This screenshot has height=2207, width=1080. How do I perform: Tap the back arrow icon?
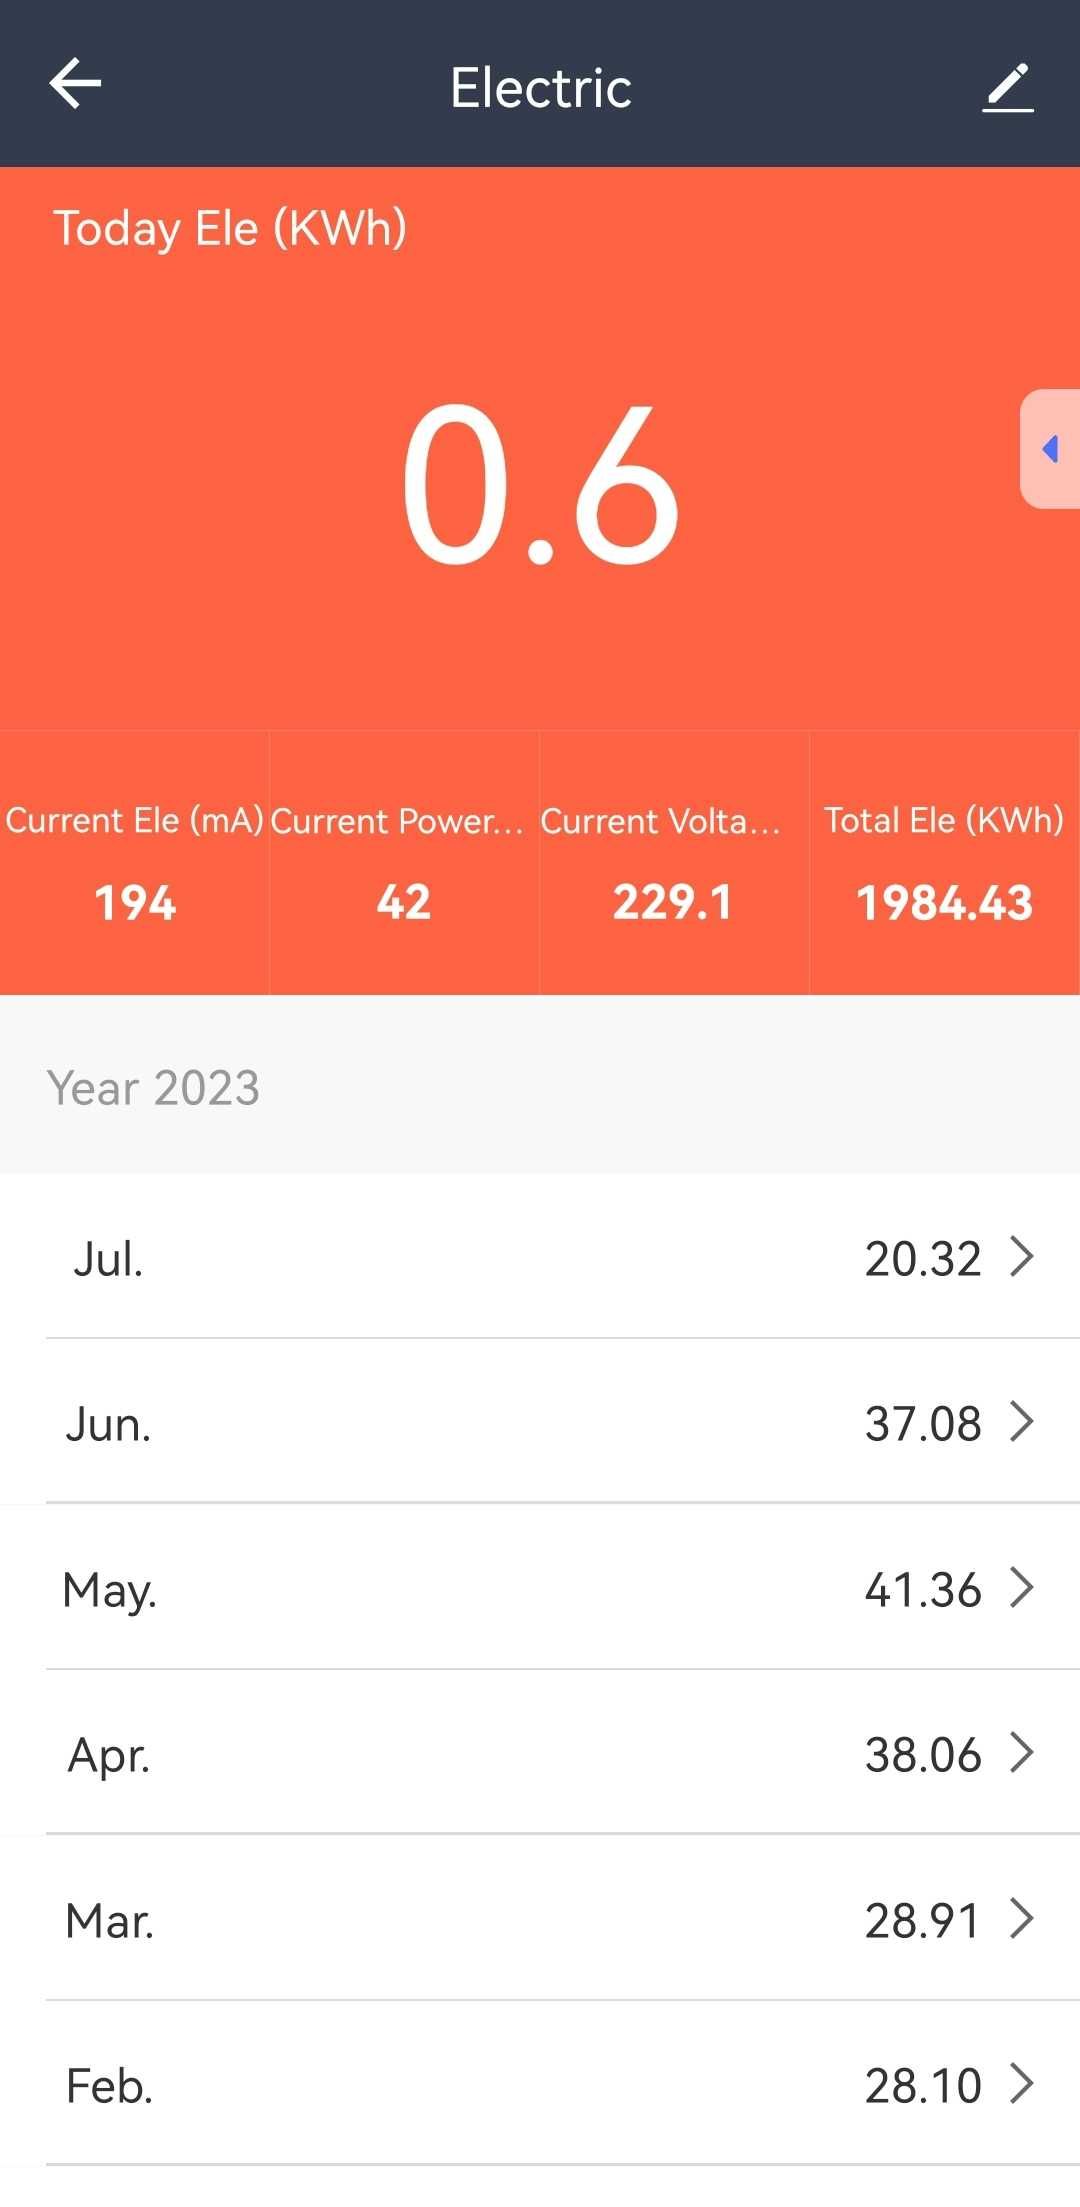pyautogui.click(x=75, y=83)
